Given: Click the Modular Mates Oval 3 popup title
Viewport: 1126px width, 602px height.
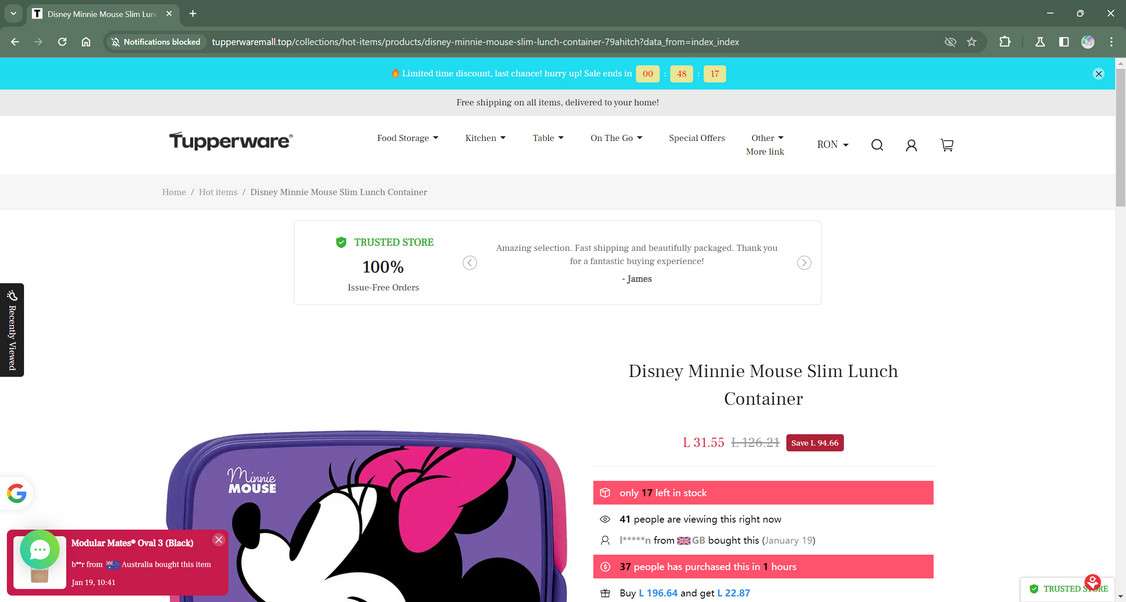Looking at the screenshot, I should pos(132,543).
